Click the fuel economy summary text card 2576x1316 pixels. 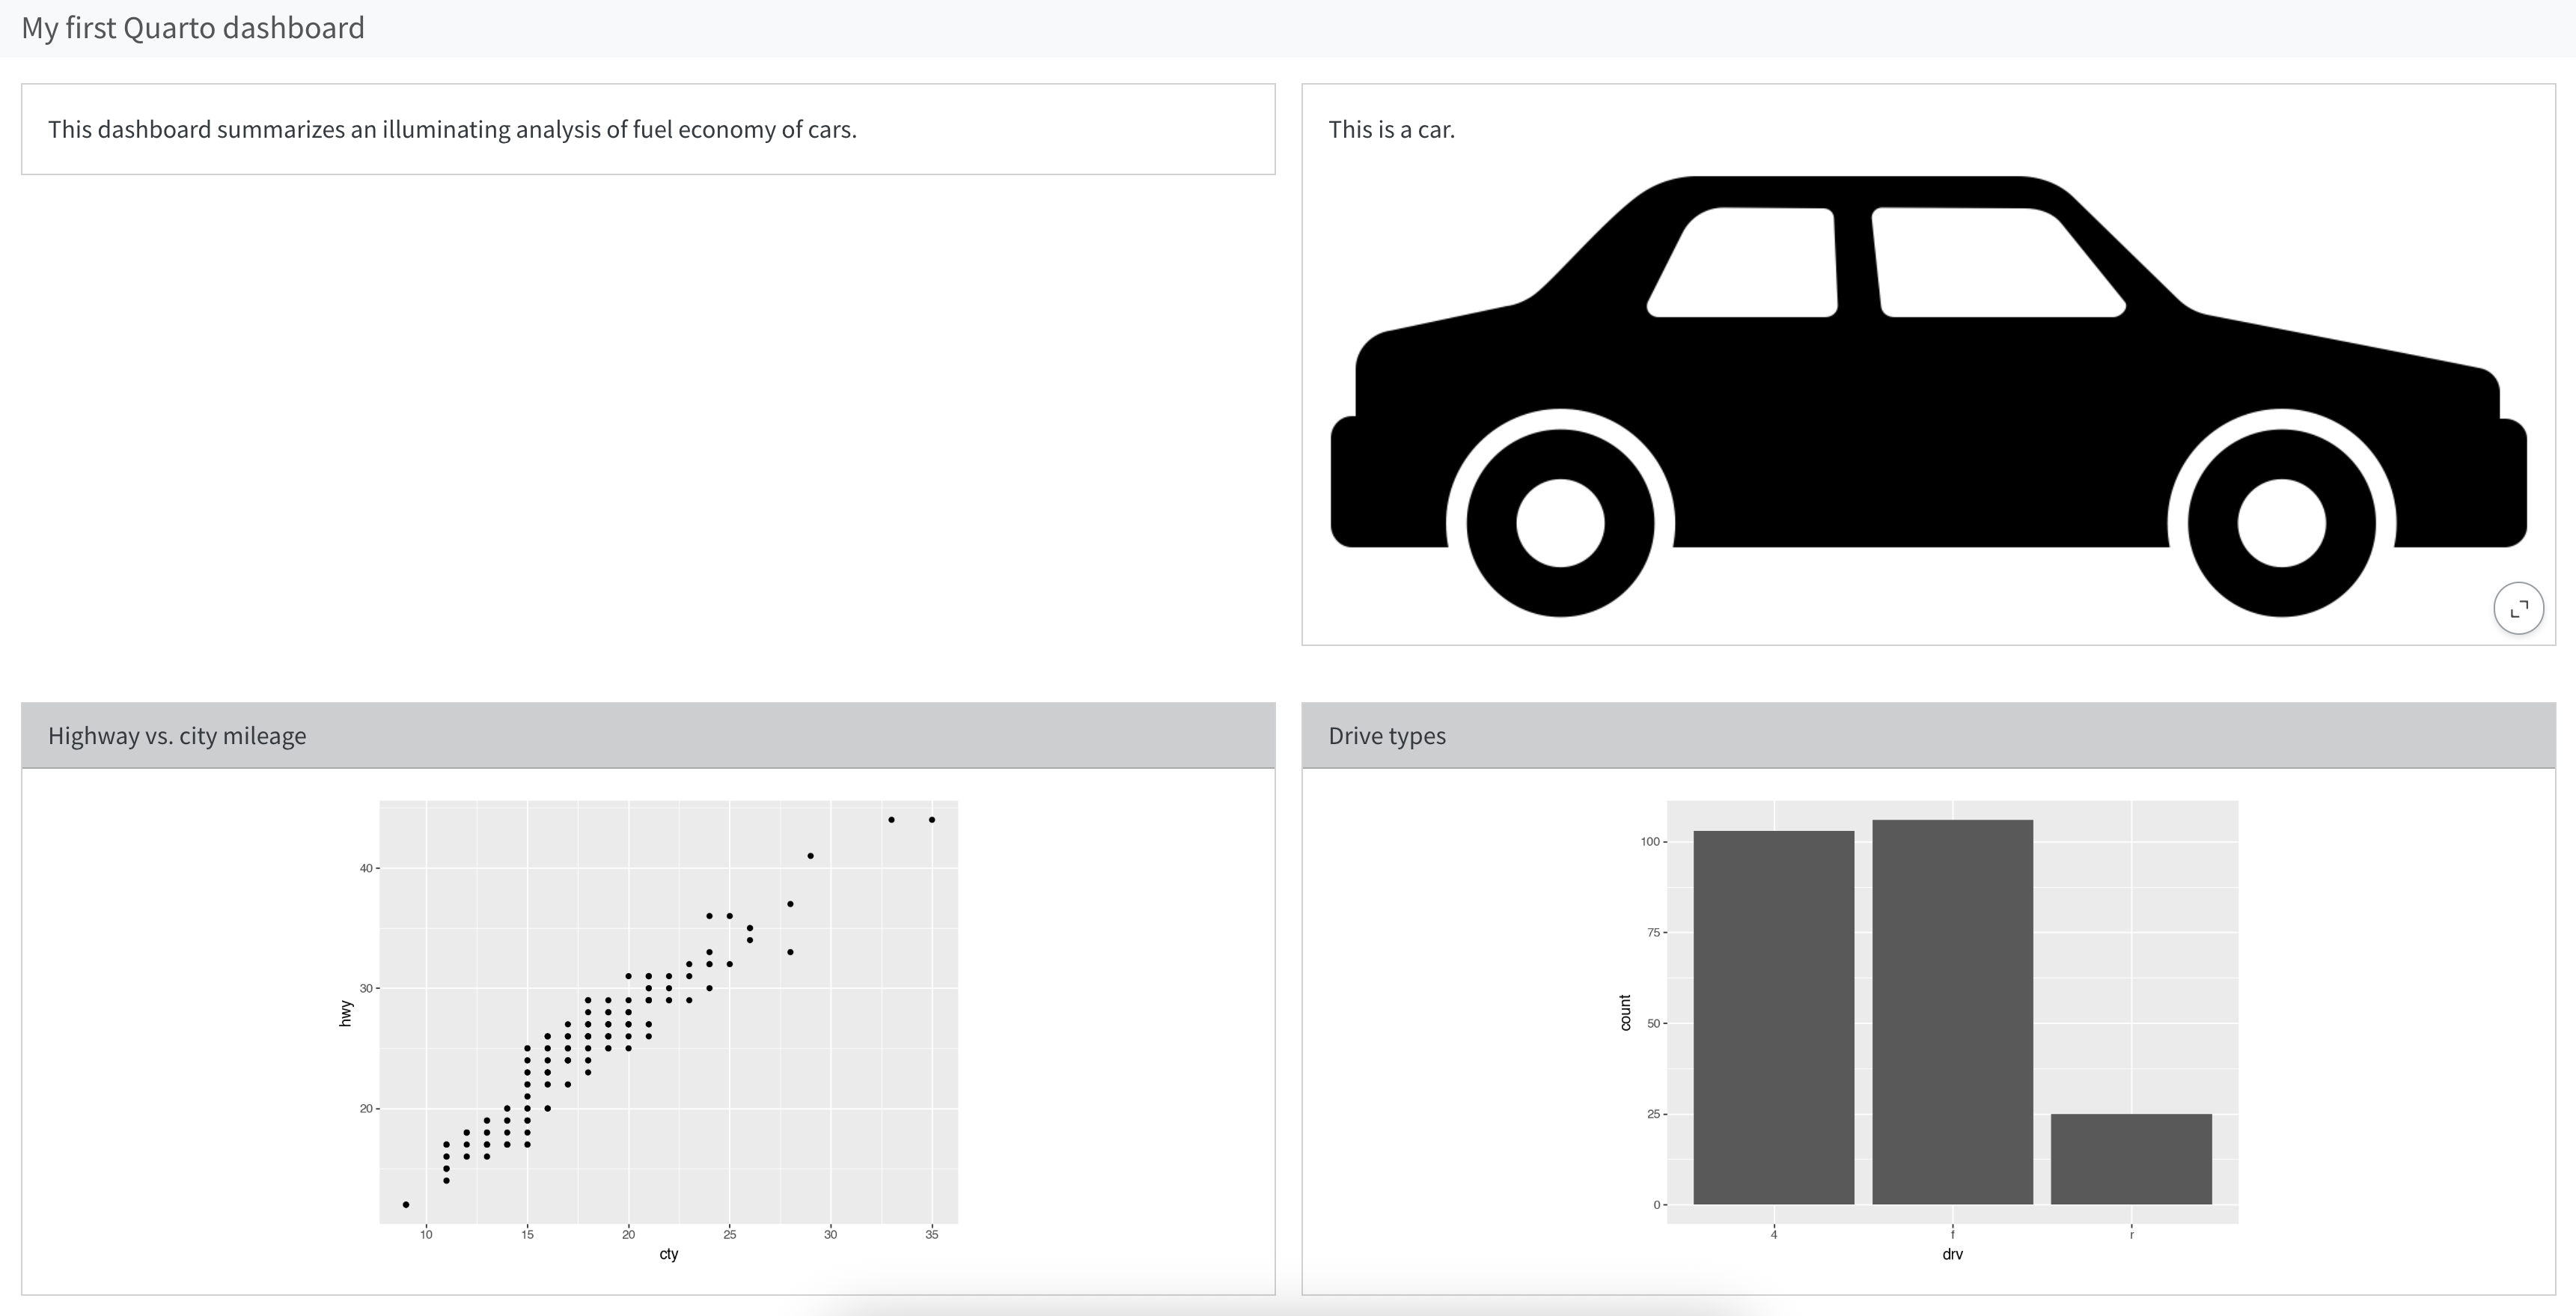point(452,130)
